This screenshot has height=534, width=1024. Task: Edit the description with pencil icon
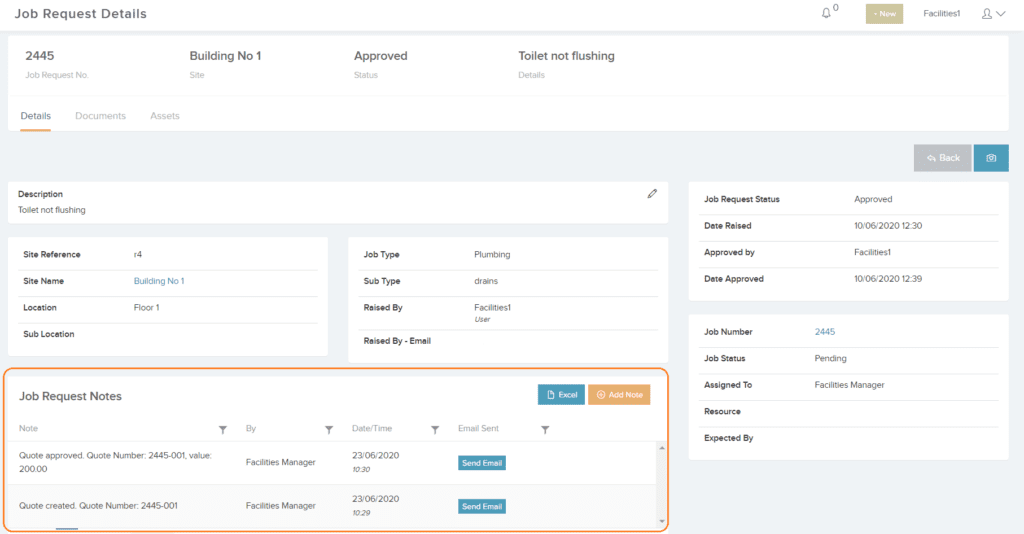(652, 194)
